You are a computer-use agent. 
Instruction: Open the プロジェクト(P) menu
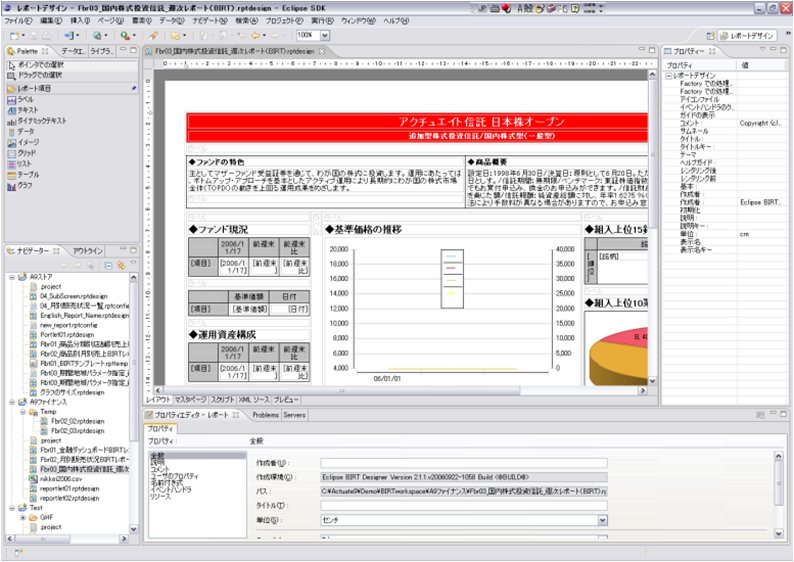point(284,21)
